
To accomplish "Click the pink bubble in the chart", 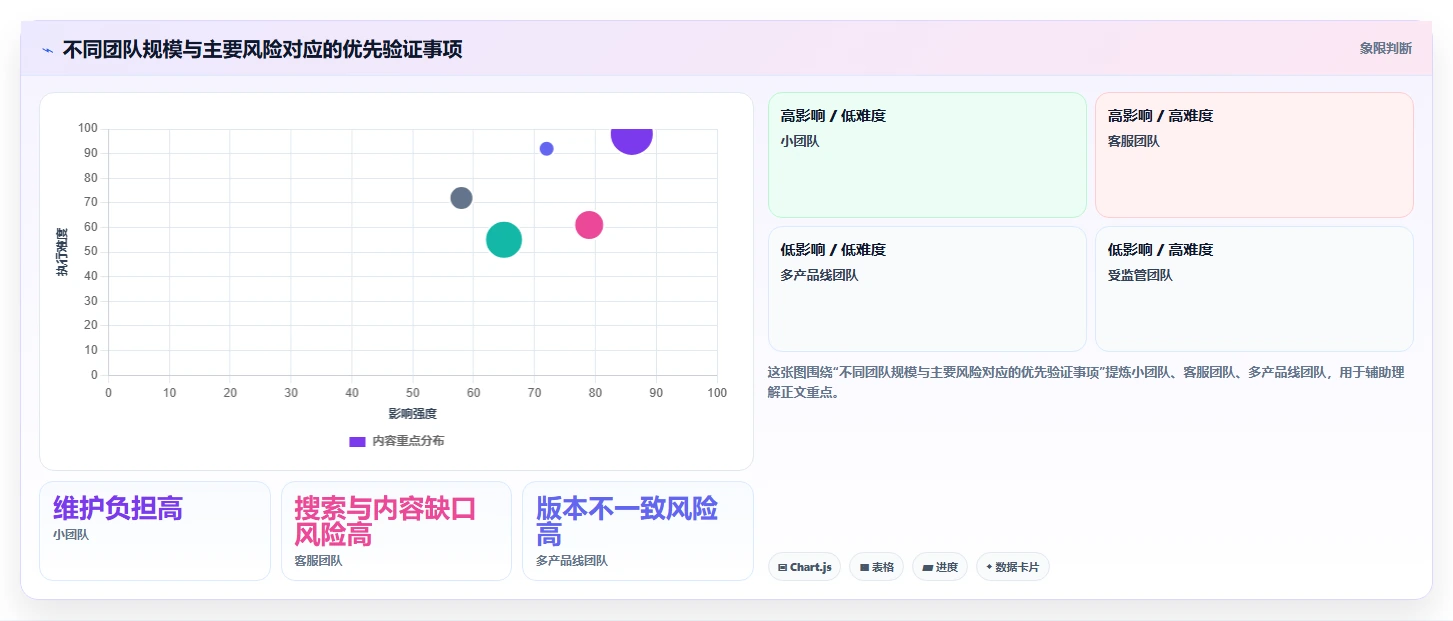I will pos(589,225).
